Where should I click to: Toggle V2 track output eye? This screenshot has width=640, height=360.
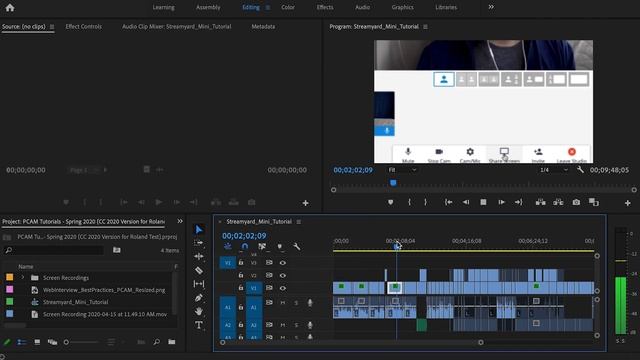click(x=282, y=276)
